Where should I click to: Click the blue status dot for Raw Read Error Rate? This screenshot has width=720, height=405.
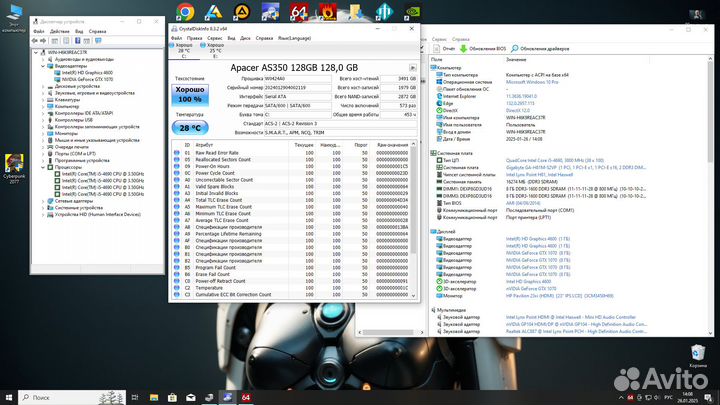177,153
